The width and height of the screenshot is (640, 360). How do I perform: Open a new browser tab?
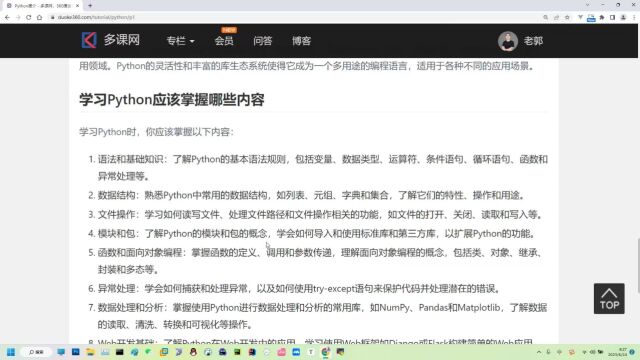(x=90, y=5)
